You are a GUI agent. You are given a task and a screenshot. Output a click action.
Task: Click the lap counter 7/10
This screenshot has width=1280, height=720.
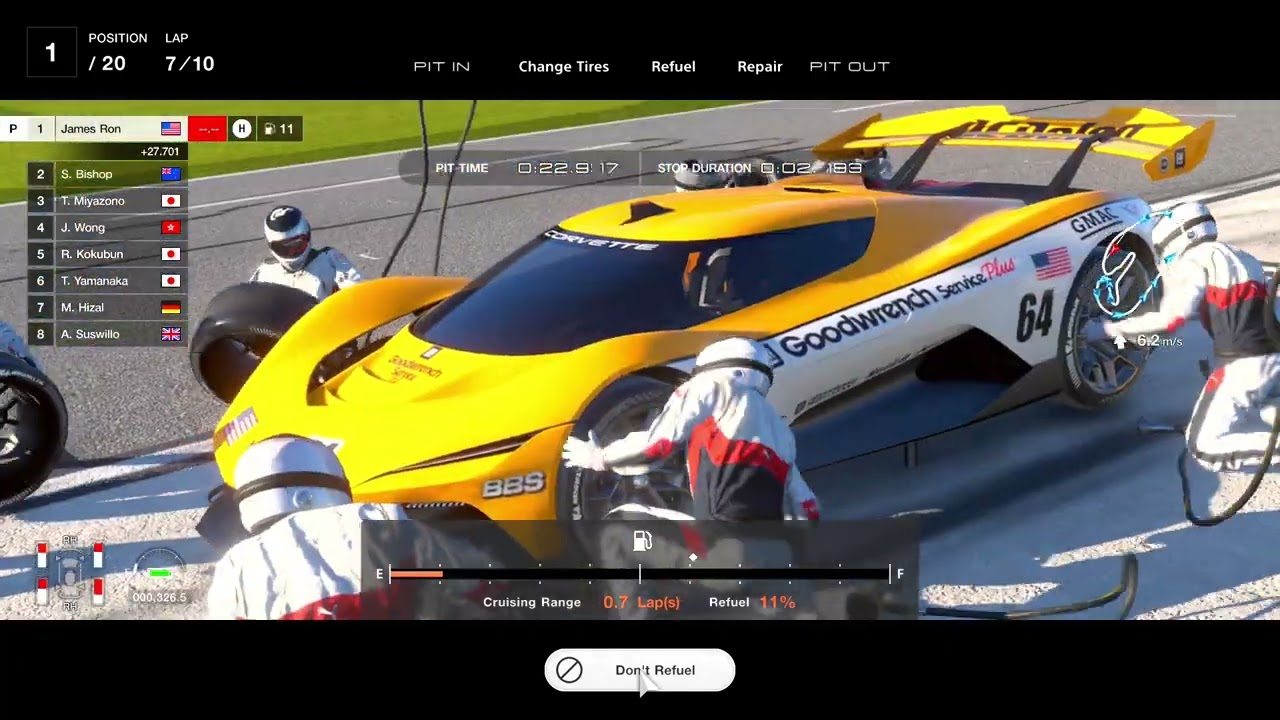[x=190, y=64]
